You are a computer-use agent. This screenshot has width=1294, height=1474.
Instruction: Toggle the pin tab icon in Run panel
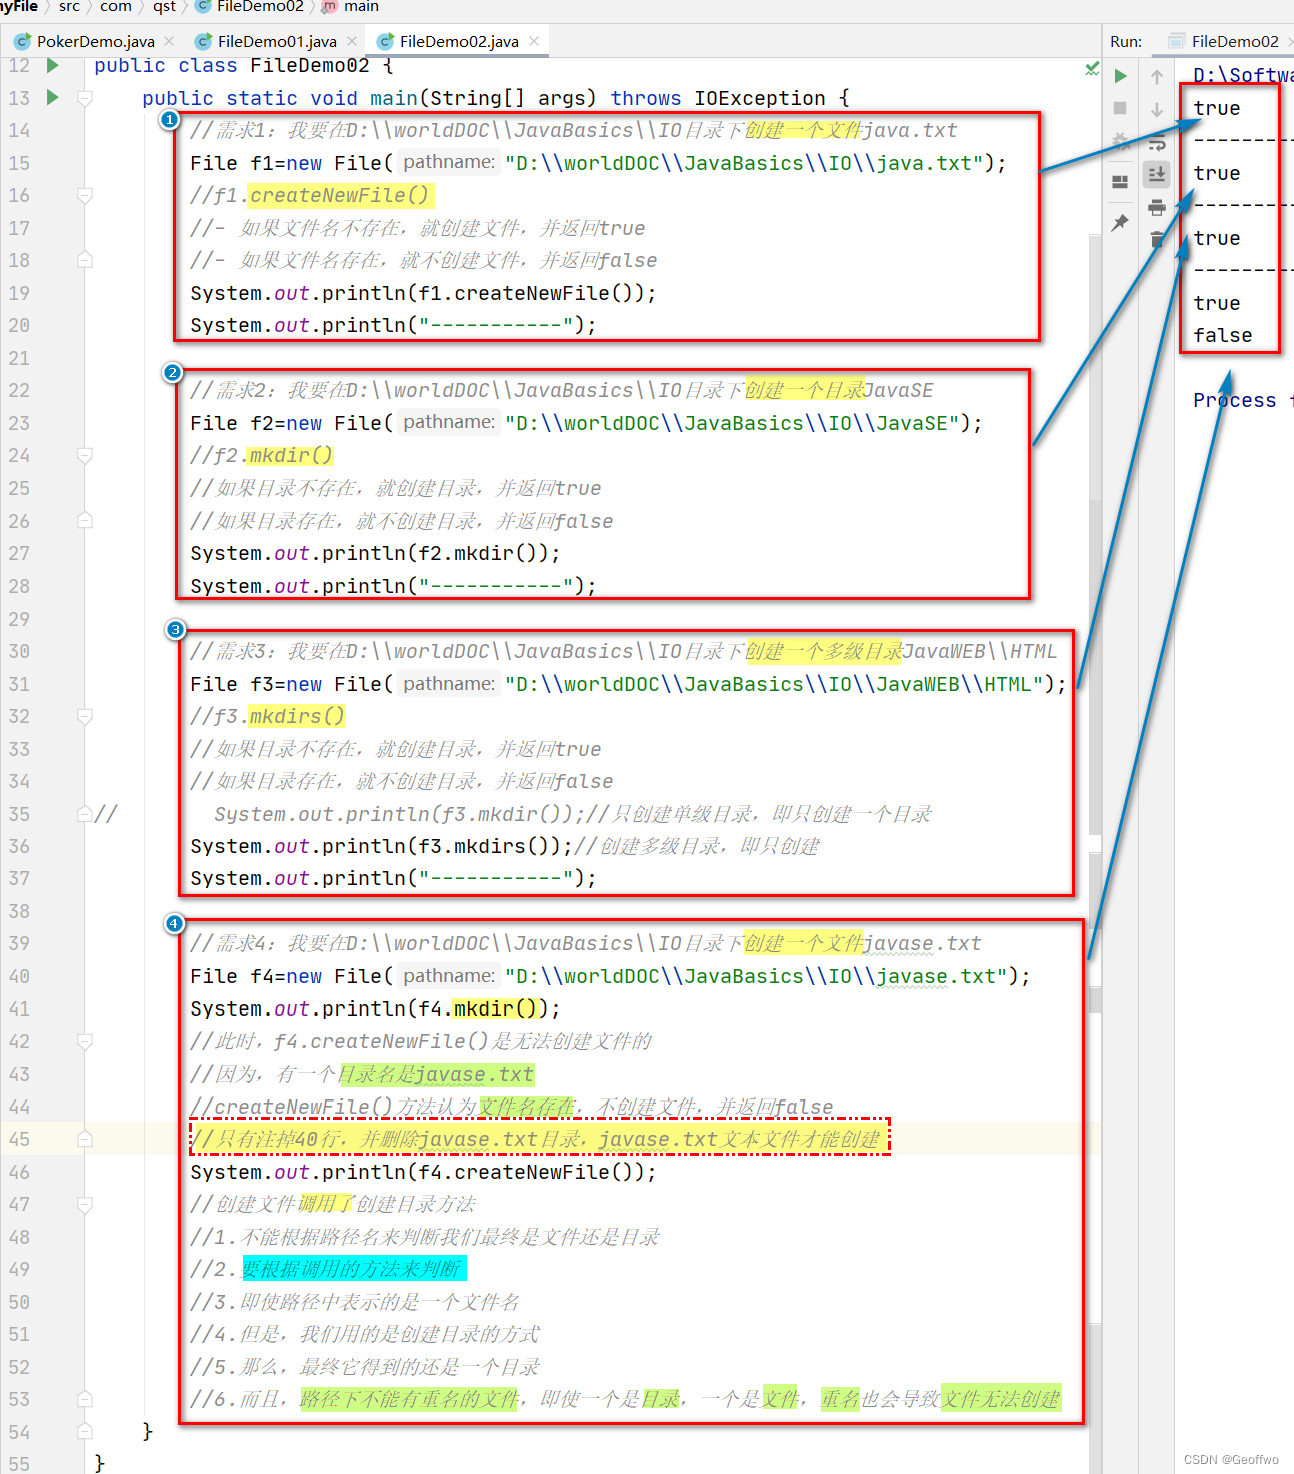pos(1120,222)
